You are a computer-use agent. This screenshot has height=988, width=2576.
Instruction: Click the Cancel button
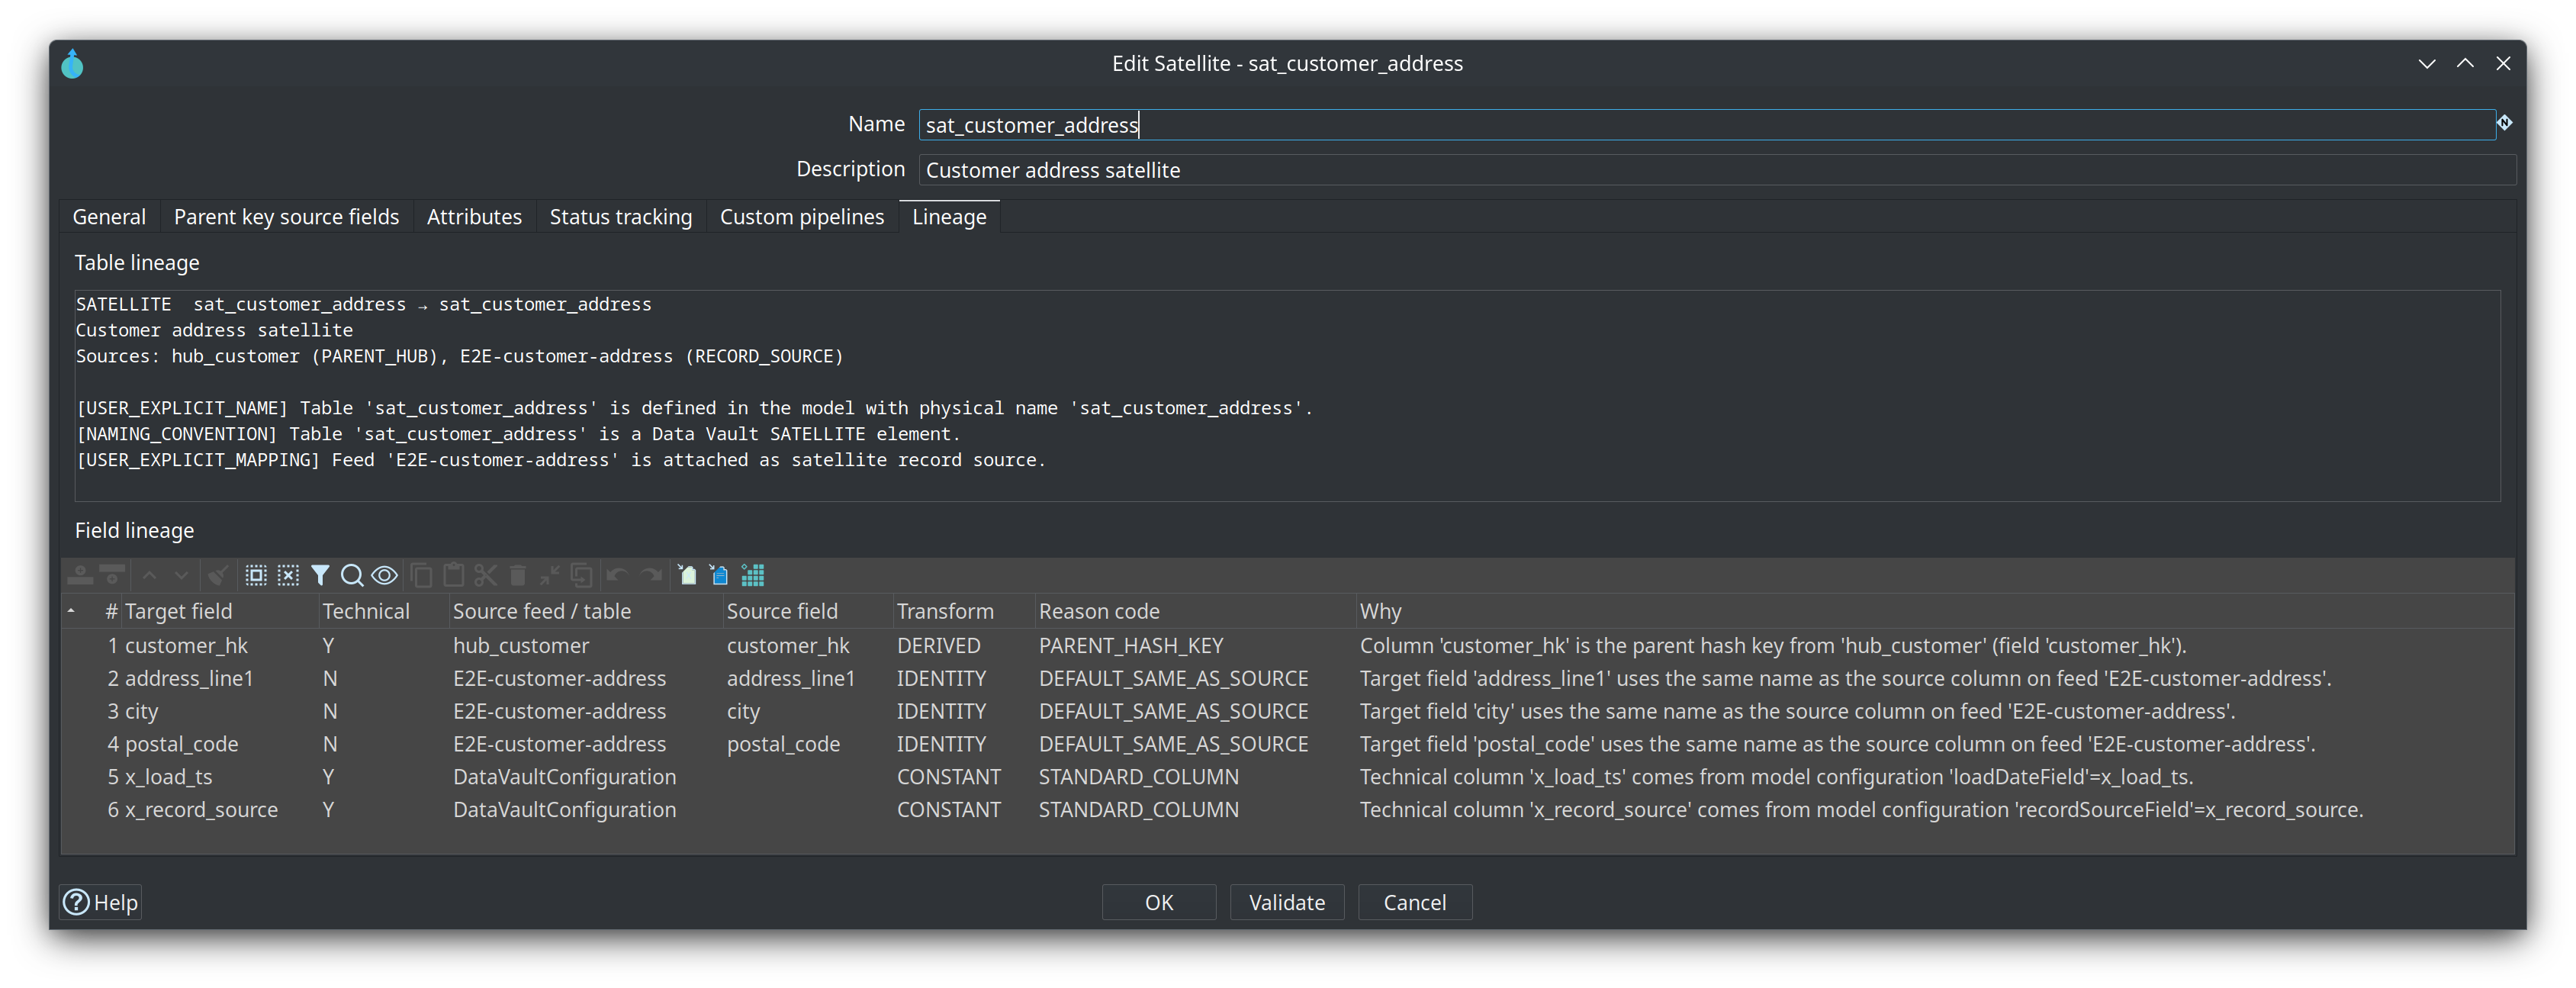(x=1415, y=902)
